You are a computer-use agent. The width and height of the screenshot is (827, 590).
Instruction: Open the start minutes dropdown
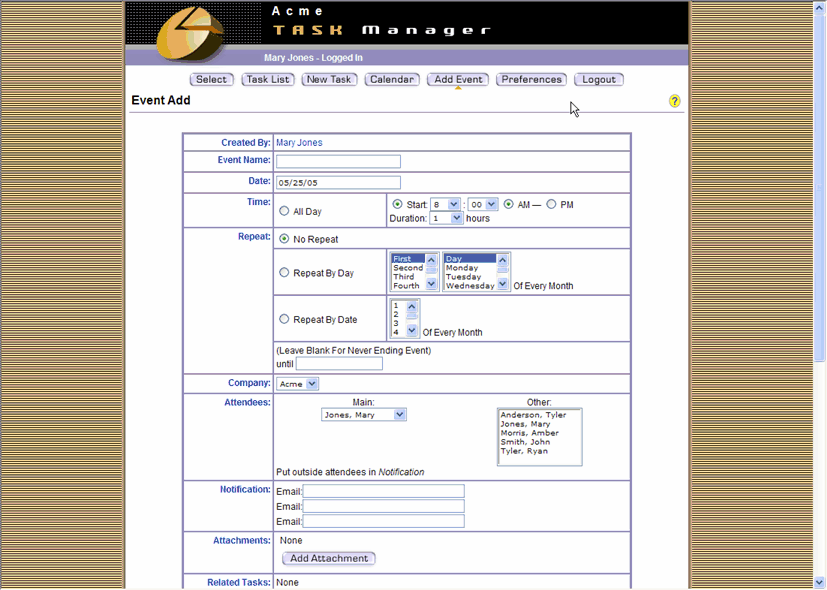tap(483, 205)
